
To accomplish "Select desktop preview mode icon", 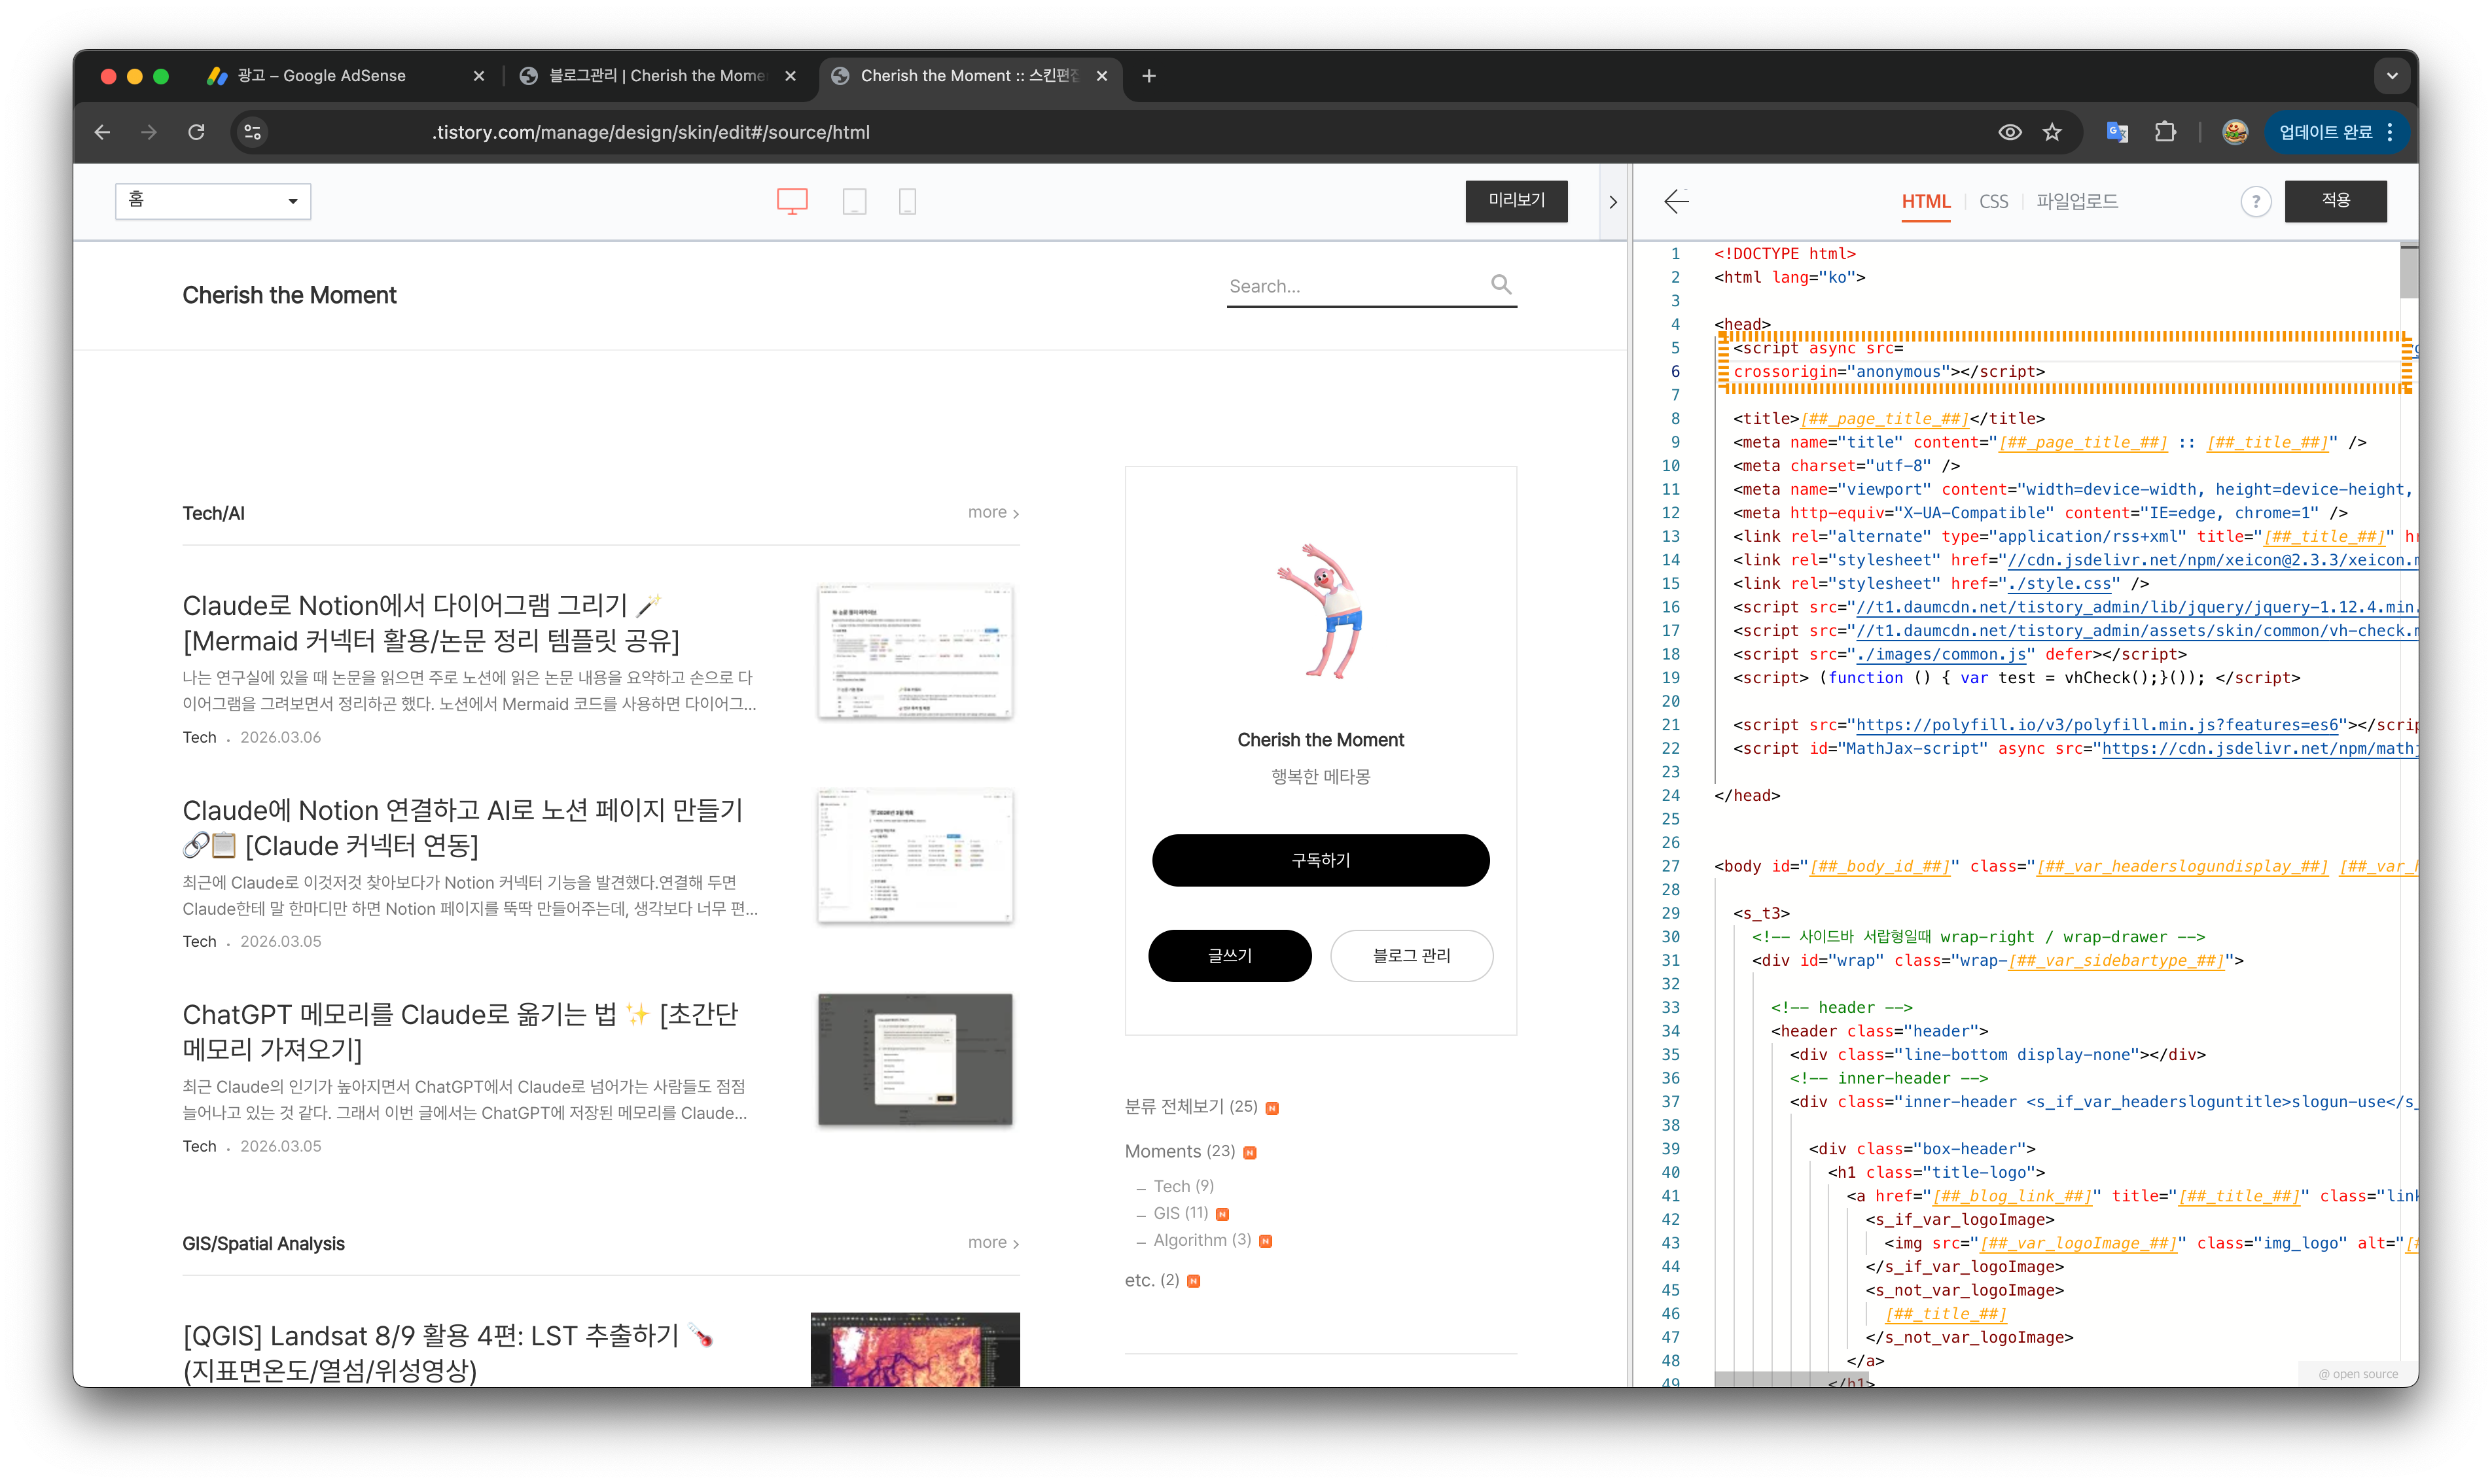I will [792, 201].
